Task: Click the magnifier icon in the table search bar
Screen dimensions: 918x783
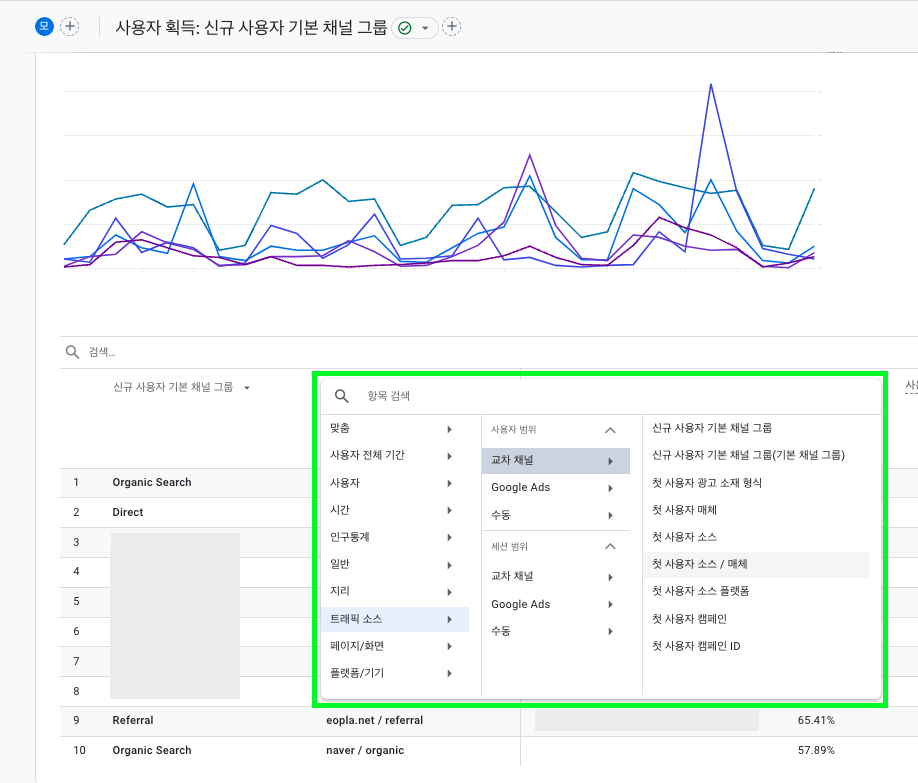Action: tap(70, 351)
